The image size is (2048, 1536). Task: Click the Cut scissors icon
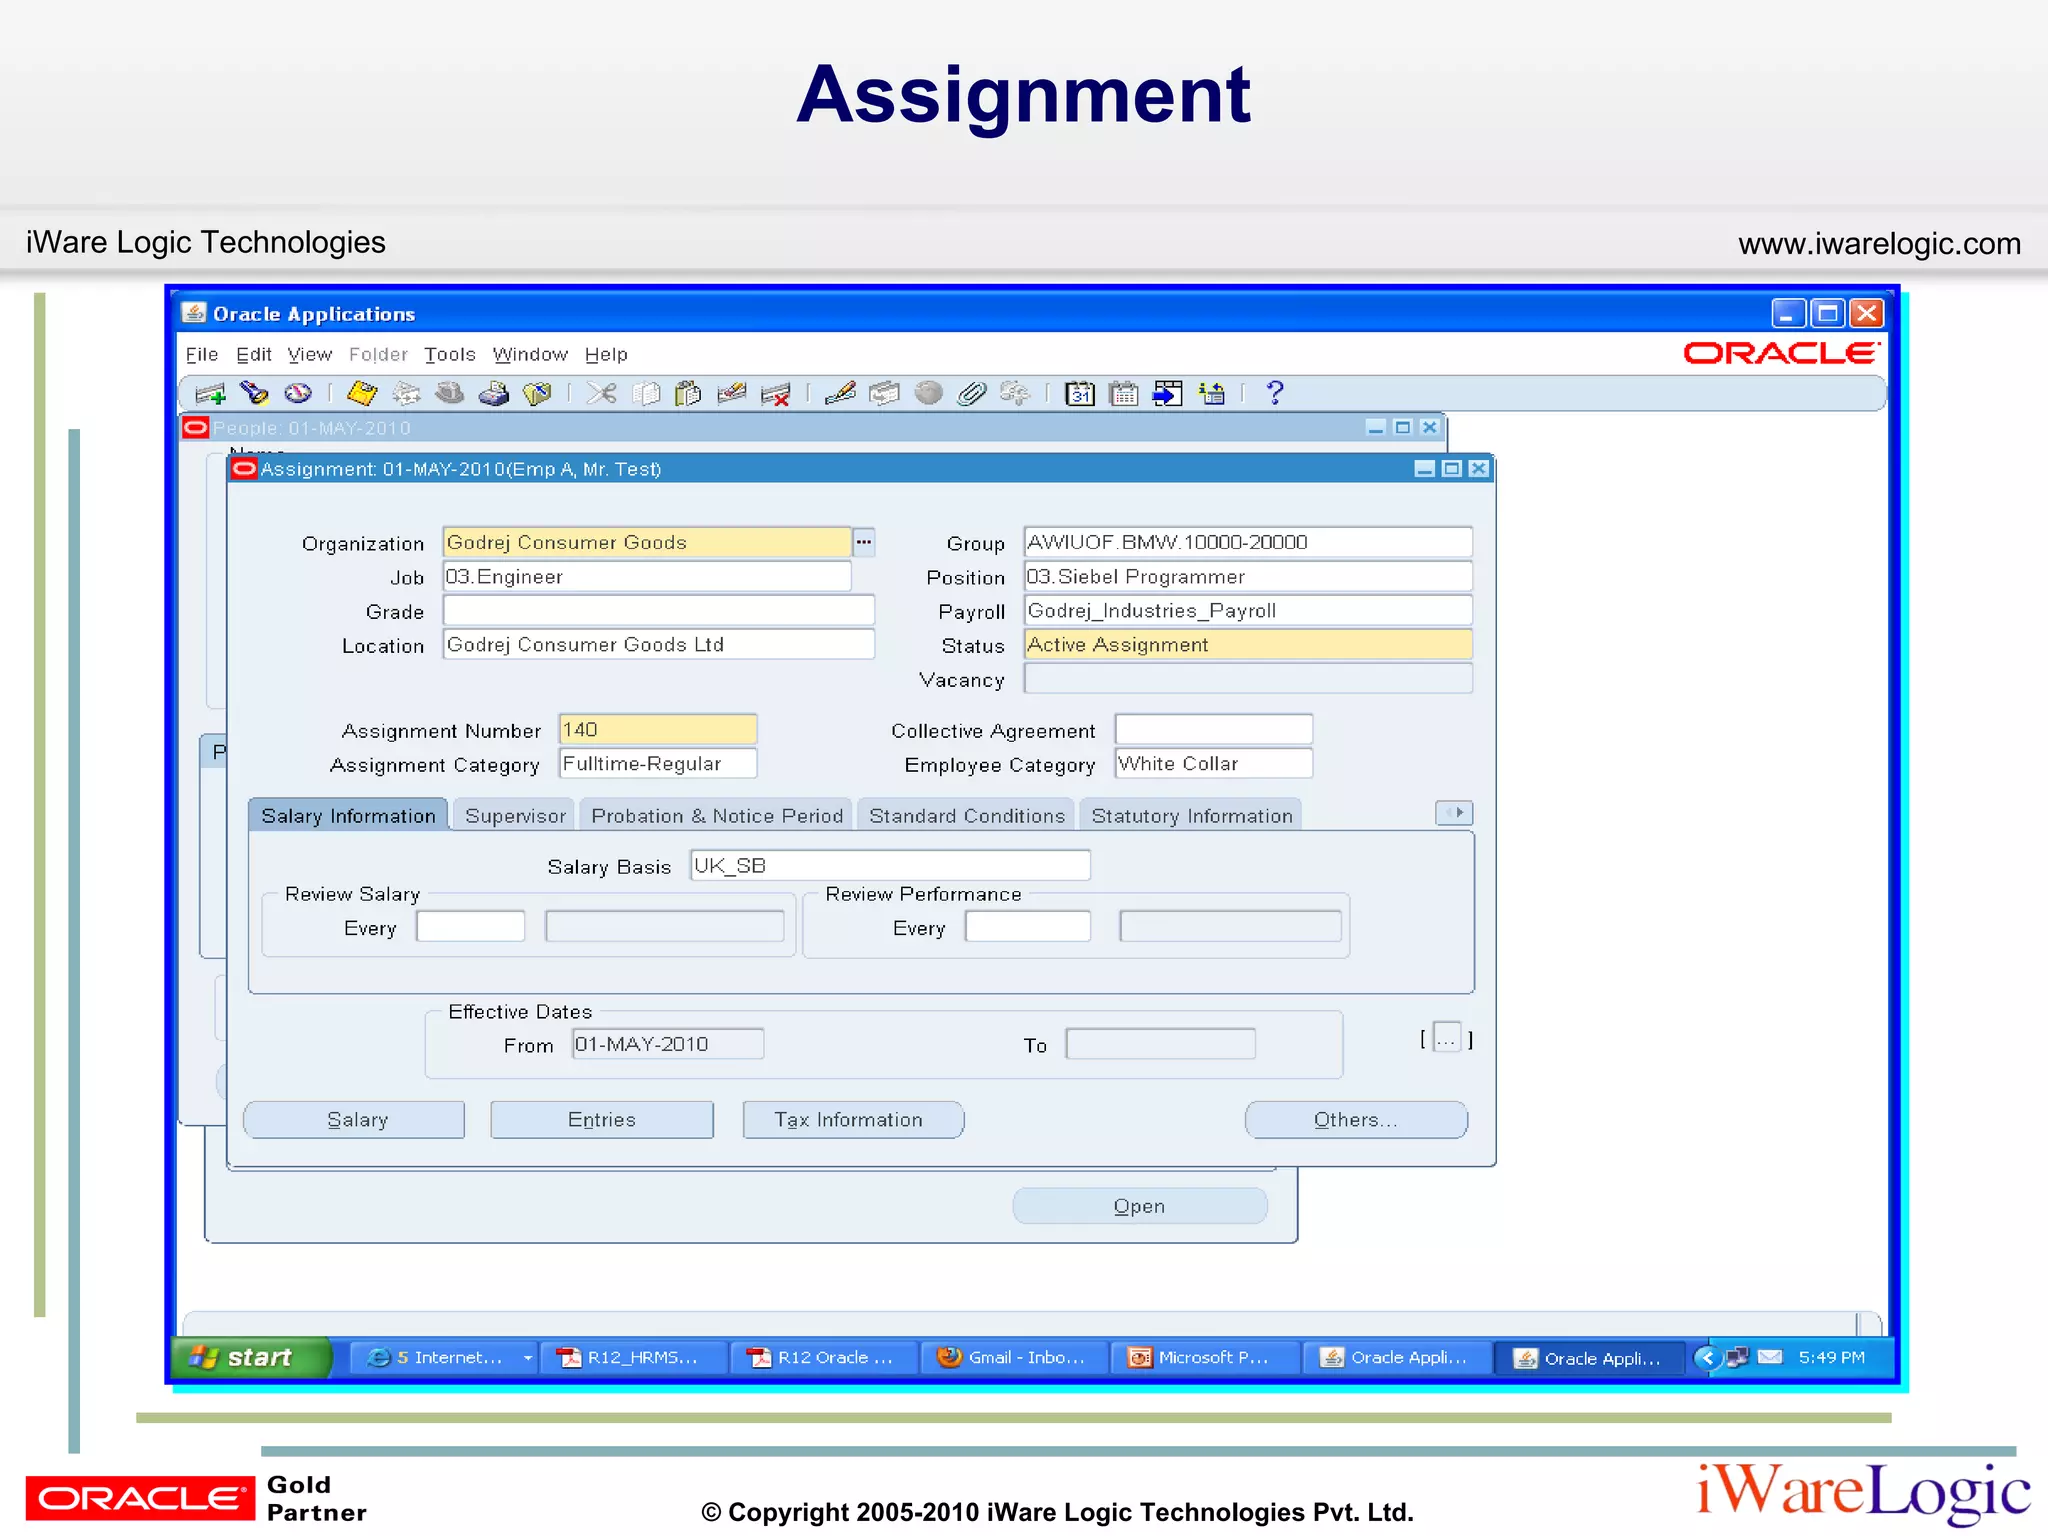(601, 394)
